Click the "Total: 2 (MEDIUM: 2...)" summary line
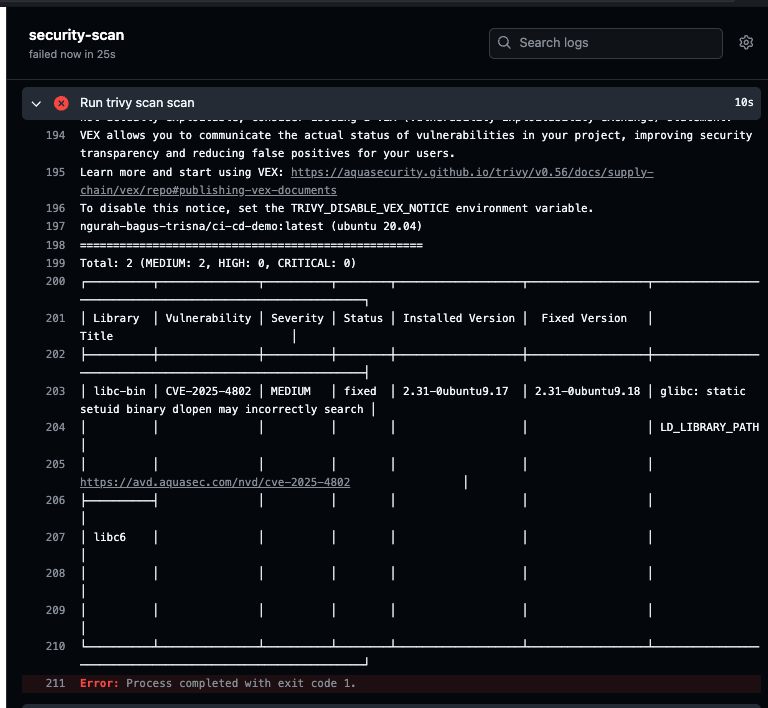The height and width of the screenshot is (708, 768). pos(217,263)
